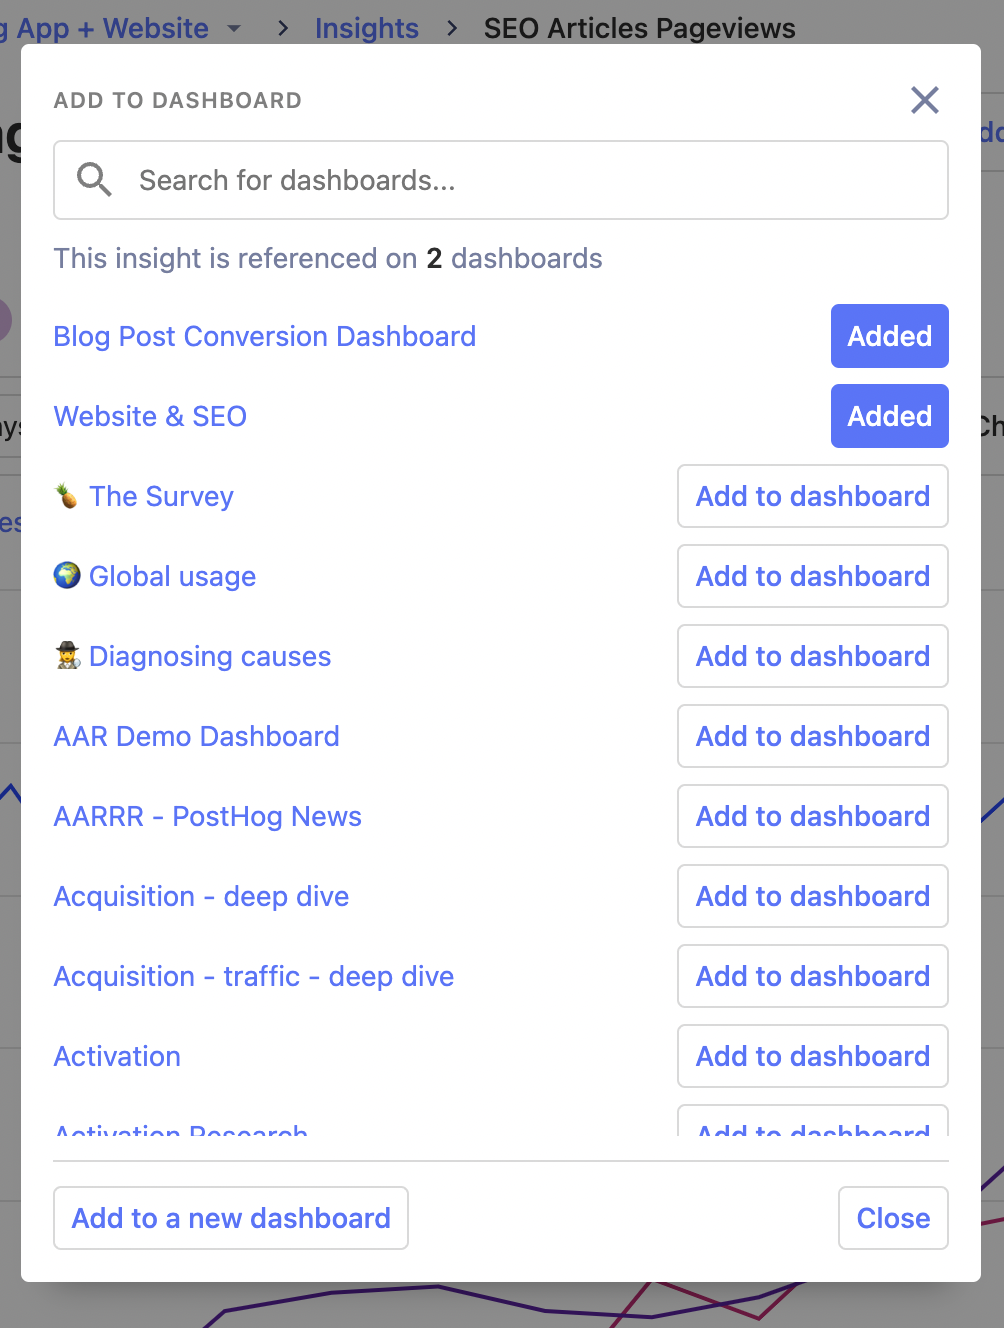Add insight to the Activation dashboard

point(812,1056)
